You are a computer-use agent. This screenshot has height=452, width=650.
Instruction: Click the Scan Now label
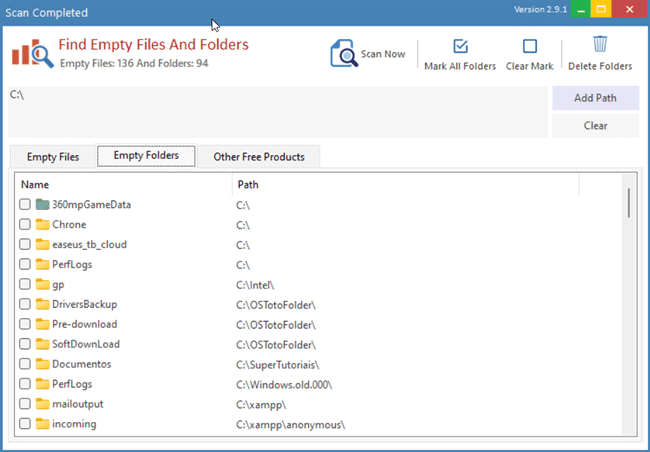click(383, 54)
